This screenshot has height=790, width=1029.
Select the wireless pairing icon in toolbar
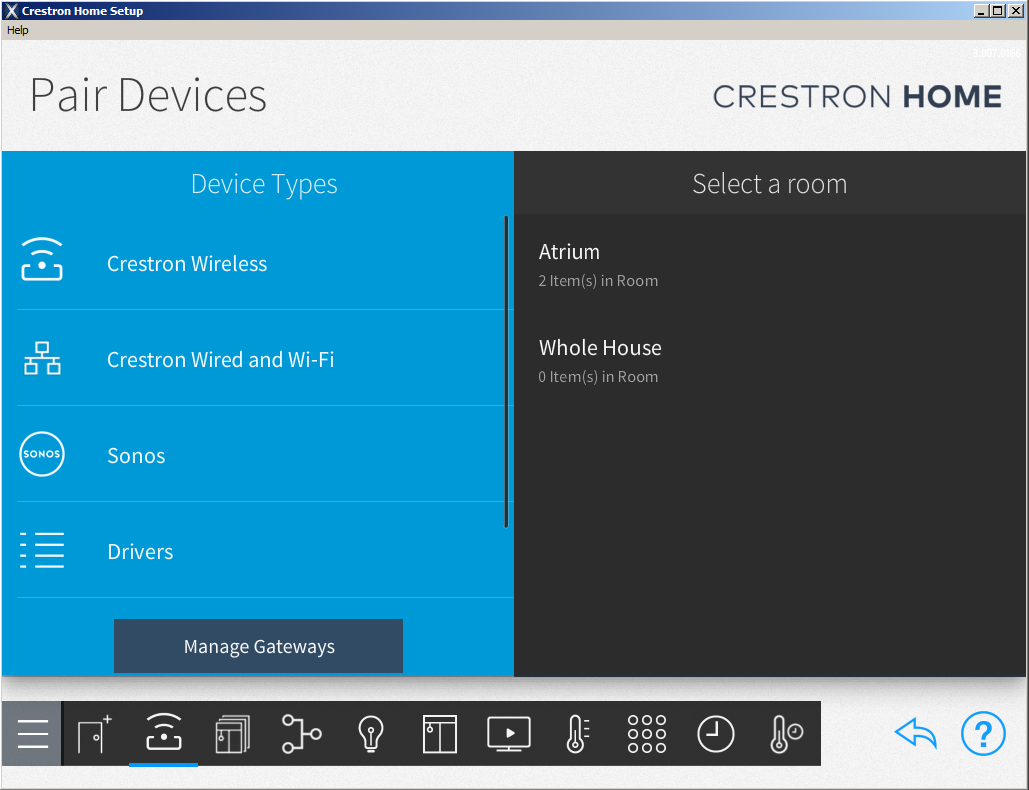163,733
